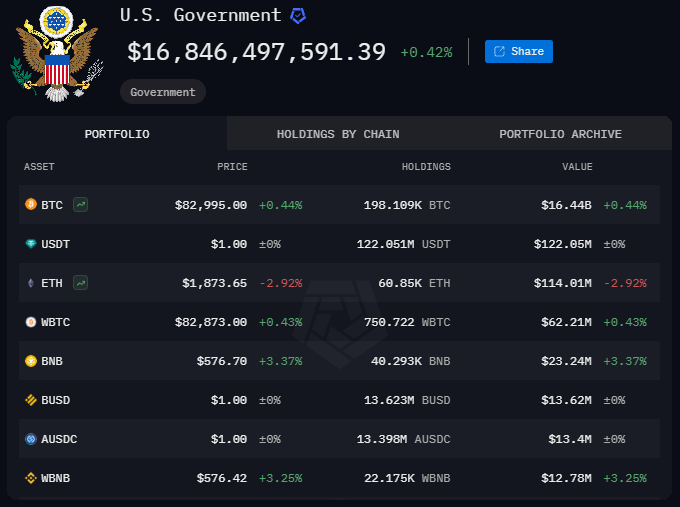Screen dimensions: 680x507
Task: Click the $13.62M BUSD value
Action: [566, 400]
